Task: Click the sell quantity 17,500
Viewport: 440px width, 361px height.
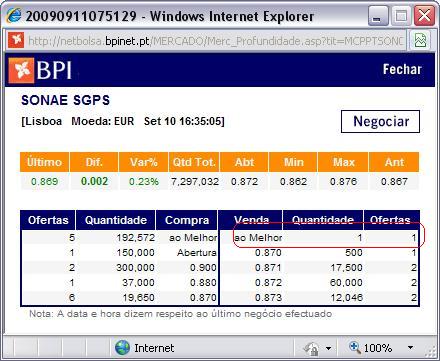Action: click(346, 268)
